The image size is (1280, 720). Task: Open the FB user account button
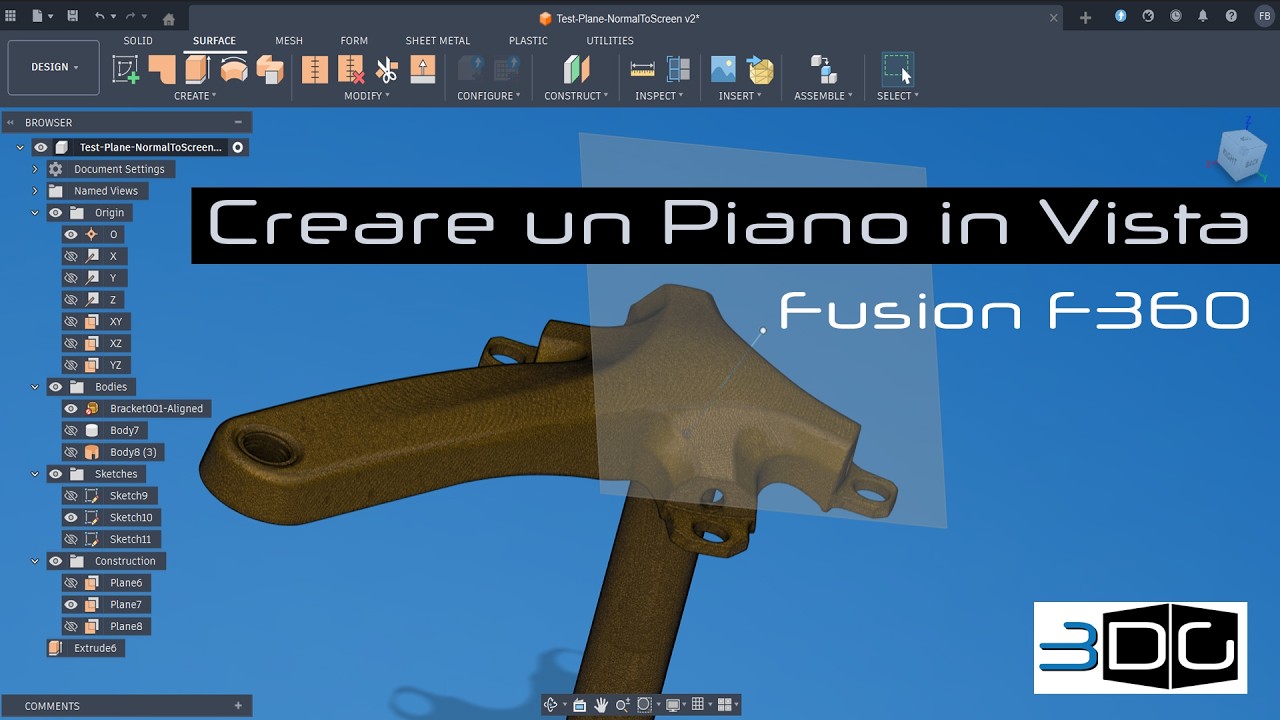pos(1264,16)
